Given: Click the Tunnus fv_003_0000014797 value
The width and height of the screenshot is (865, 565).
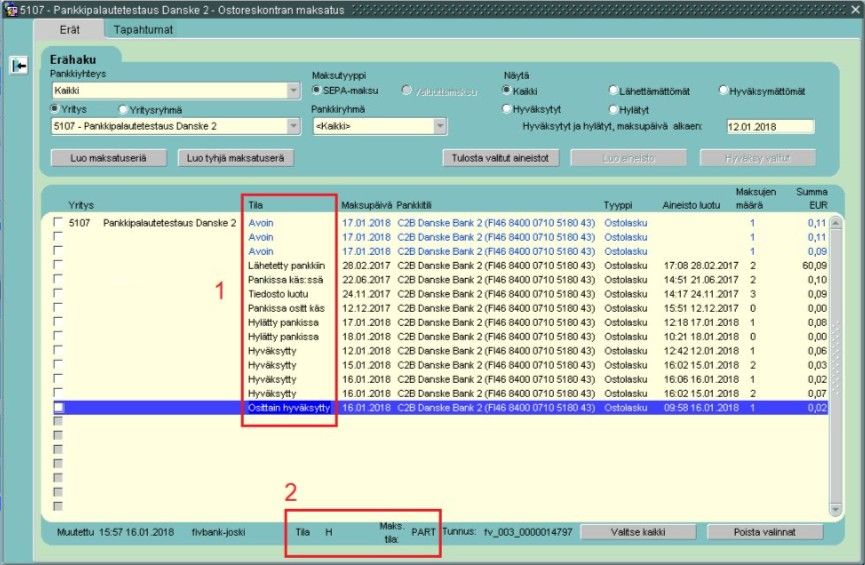Looking at the screenshot, I should 528,532.
